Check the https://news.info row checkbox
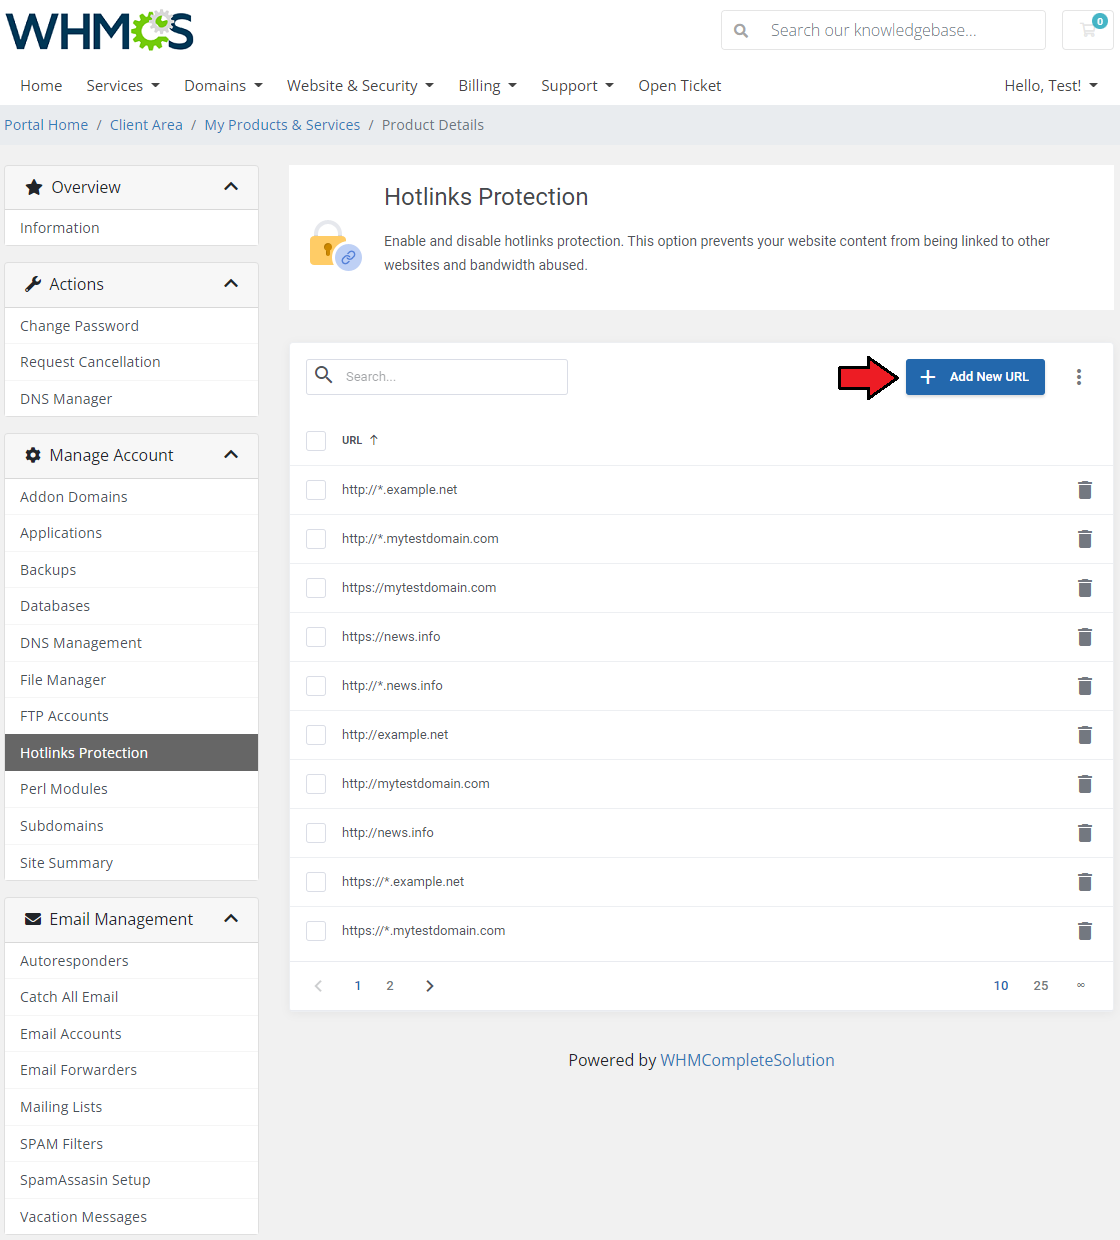1120x1240 pixels. click(x=316, y=637)
